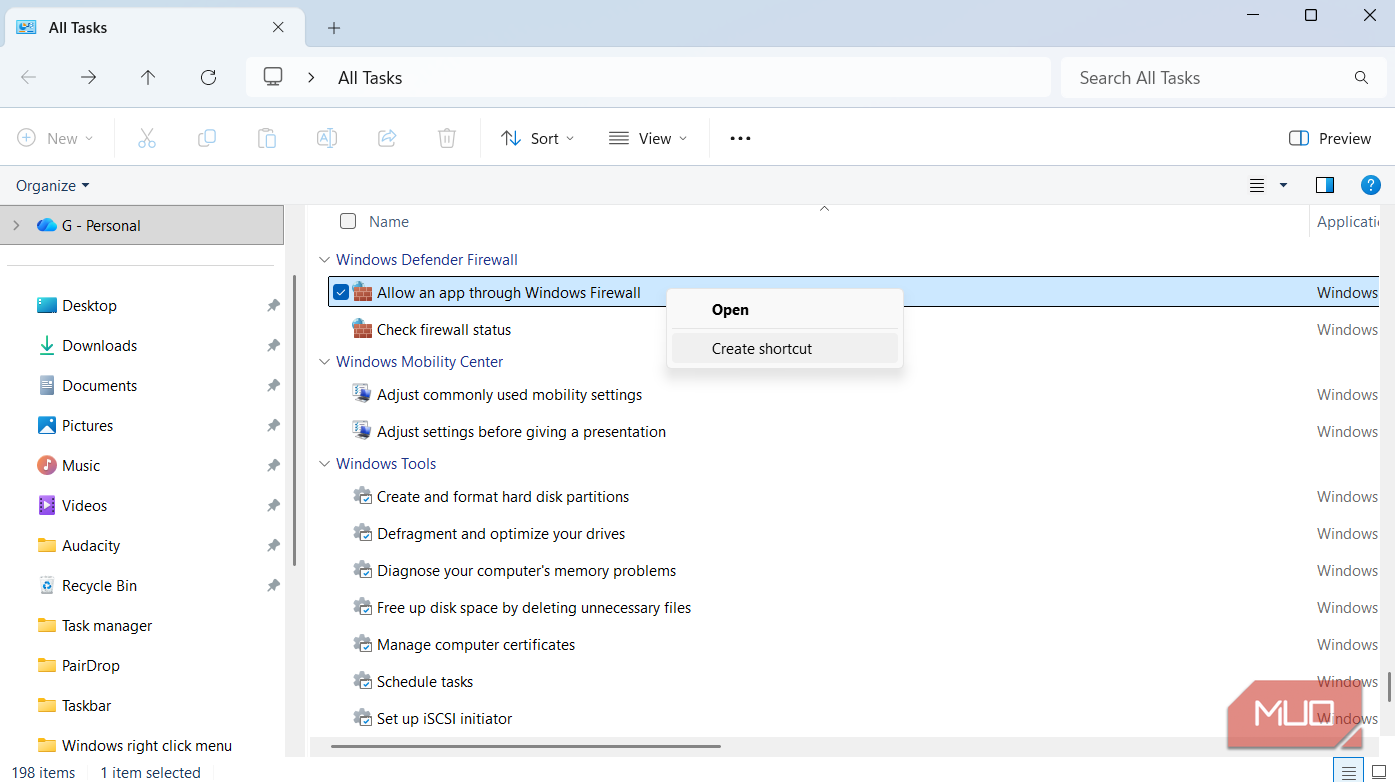
Task: Click the Pictures icon in sidebar
Action: point(47,425)
